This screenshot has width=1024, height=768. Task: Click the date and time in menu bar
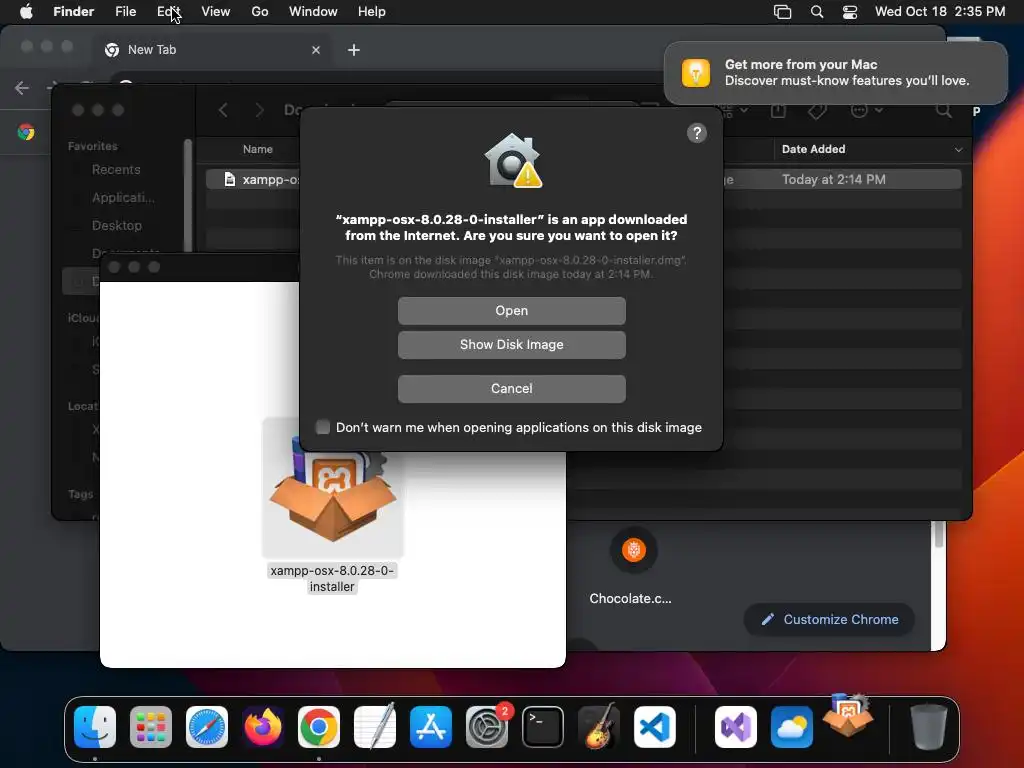pos(940,12)
